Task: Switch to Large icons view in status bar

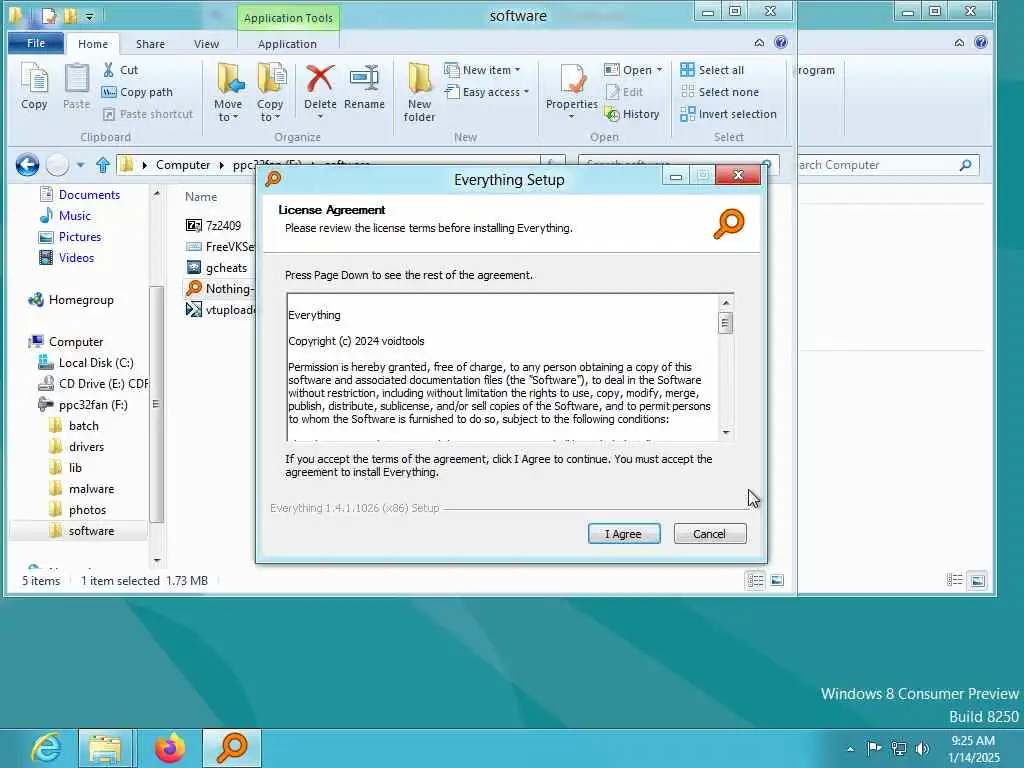Action: coord(777,580)
